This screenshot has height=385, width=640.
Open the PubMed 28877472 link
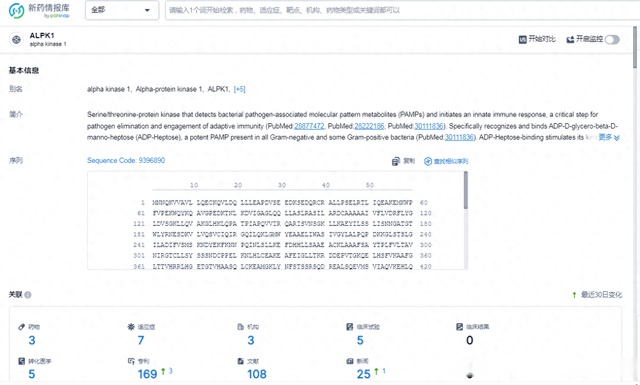coord(309,126)
